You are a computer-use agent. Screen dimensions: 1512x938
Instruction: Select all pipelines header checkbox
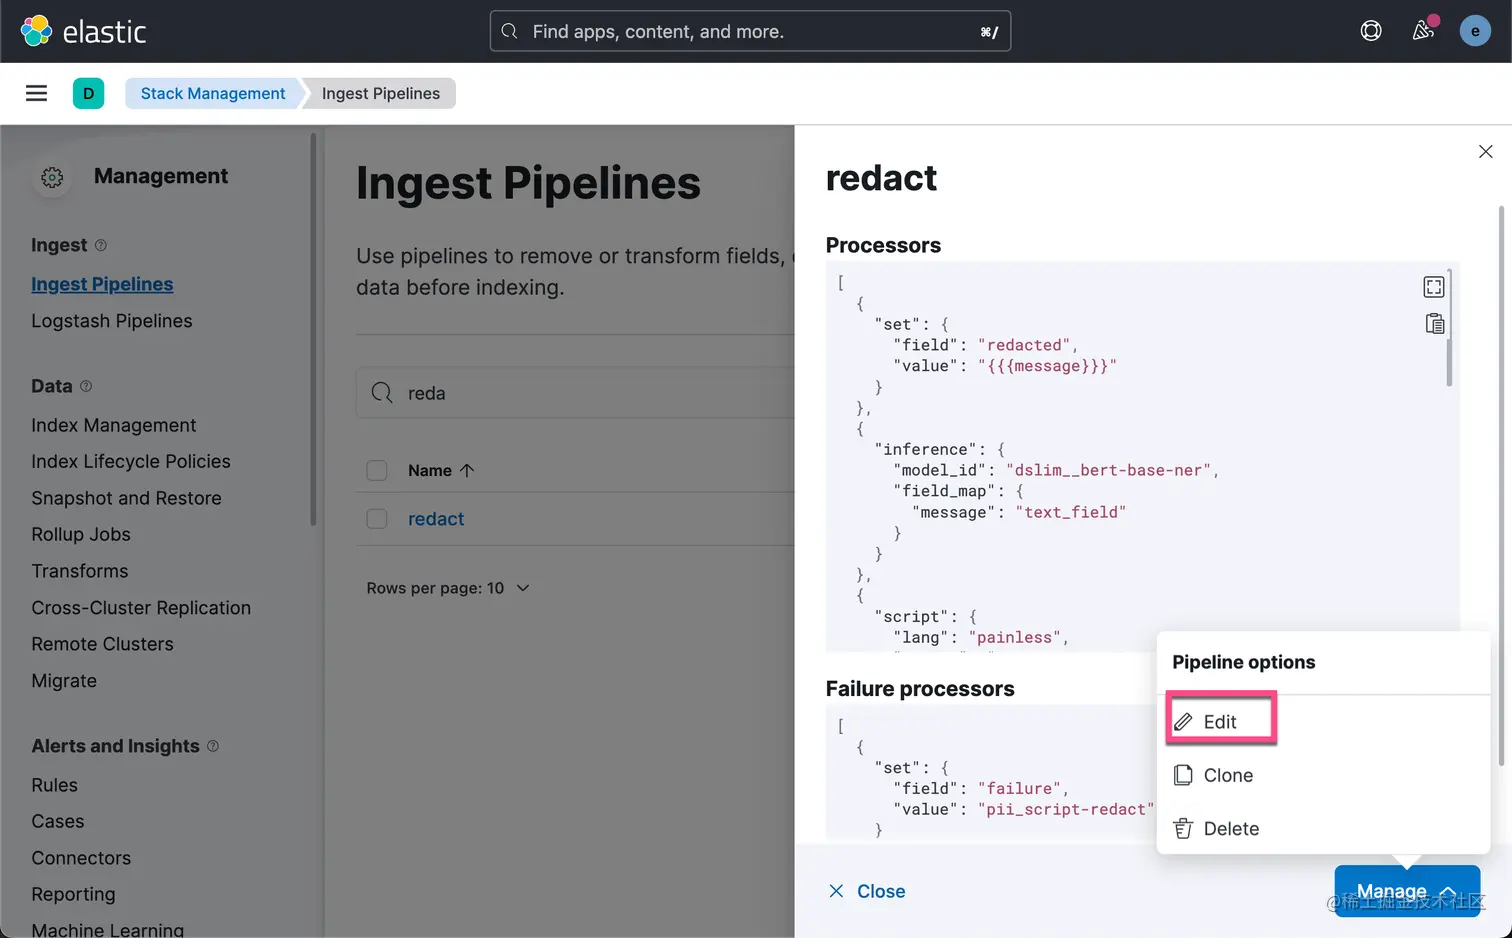tap(377, 470)
